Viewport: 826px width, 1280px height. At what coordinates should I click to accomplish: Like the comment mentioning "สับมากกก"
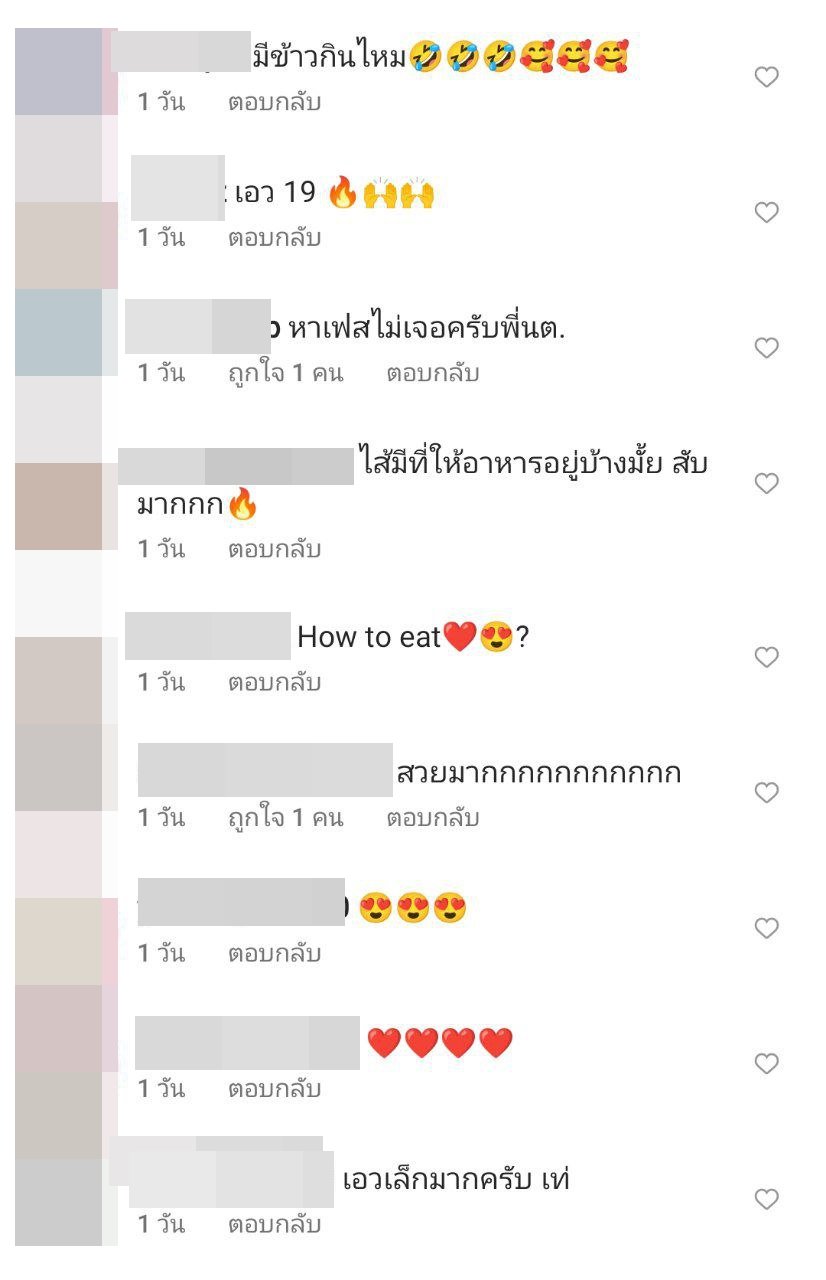click(766, 483)
